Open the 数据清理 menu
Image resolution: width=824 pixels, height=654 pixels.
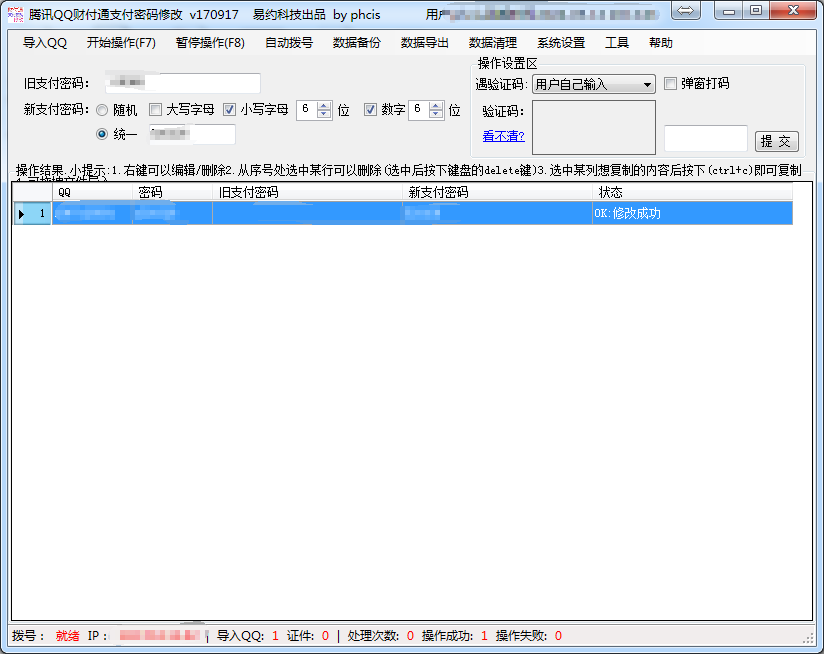tap(493, 43)
